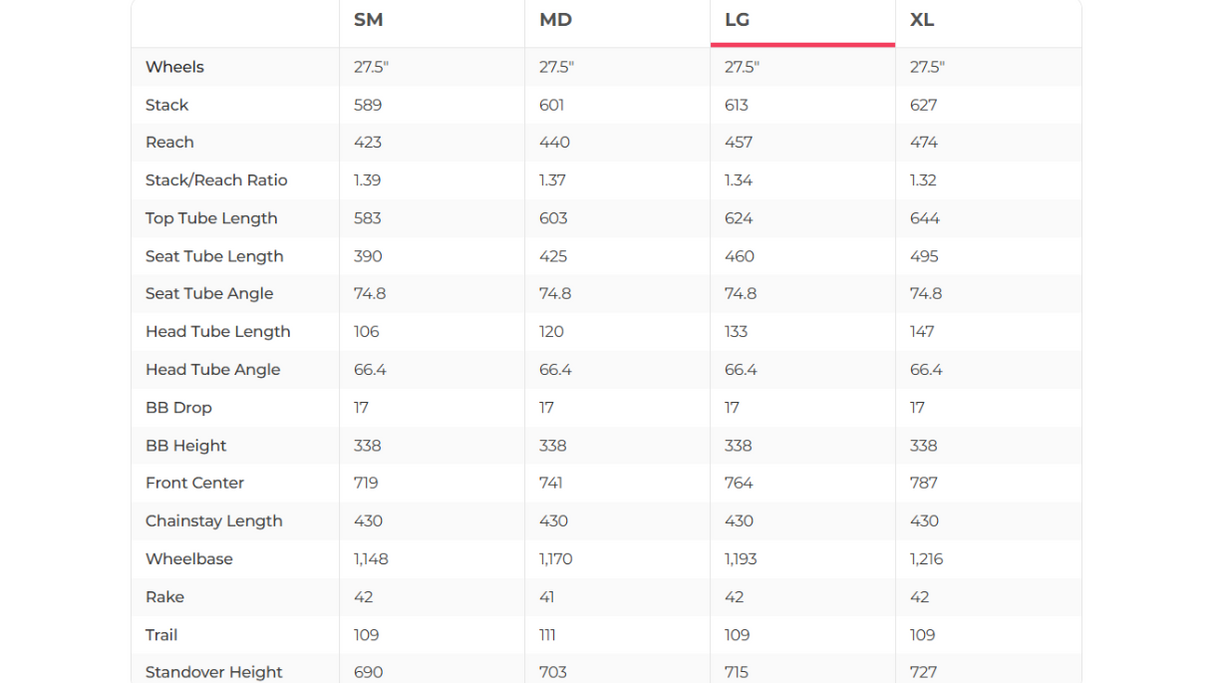Viewport: 1214px width, 683px height.
Task: Select the SM size column header
Action: 368,20
